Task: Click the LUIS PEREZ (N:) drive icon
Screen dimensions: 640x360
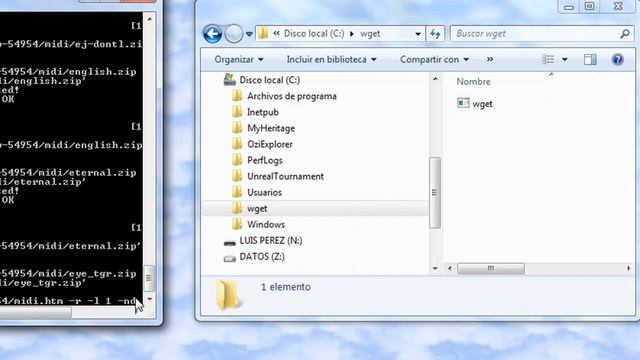Action: [230, 243]
